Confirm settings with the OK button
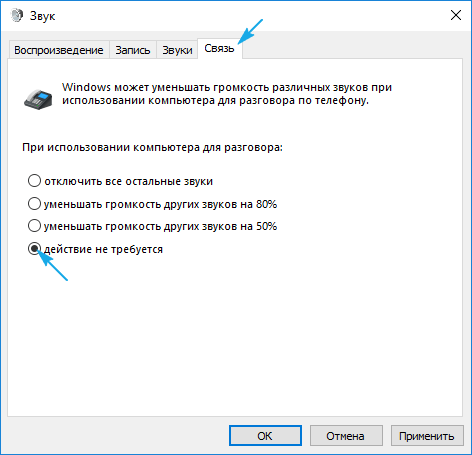This screenshot has width=472, height=455. pyautogui.click(x=265, y=436)
